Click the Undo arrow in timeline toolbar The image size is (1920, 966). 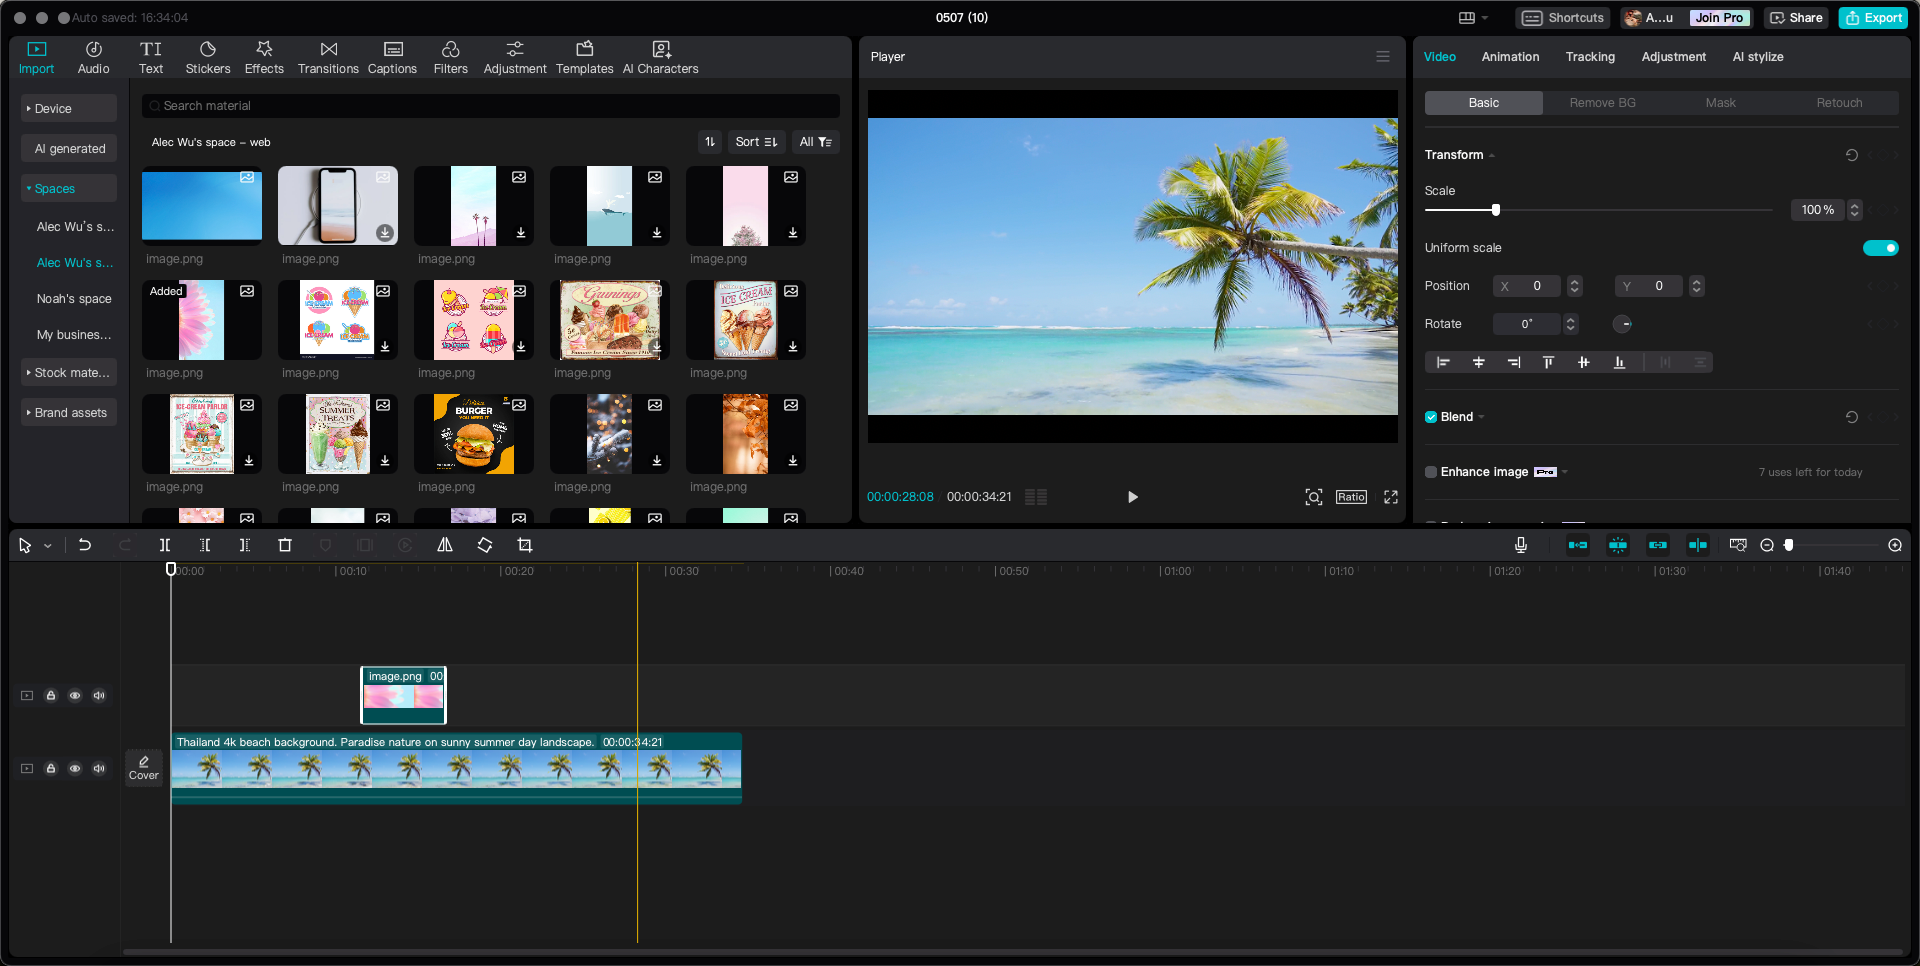85,545
